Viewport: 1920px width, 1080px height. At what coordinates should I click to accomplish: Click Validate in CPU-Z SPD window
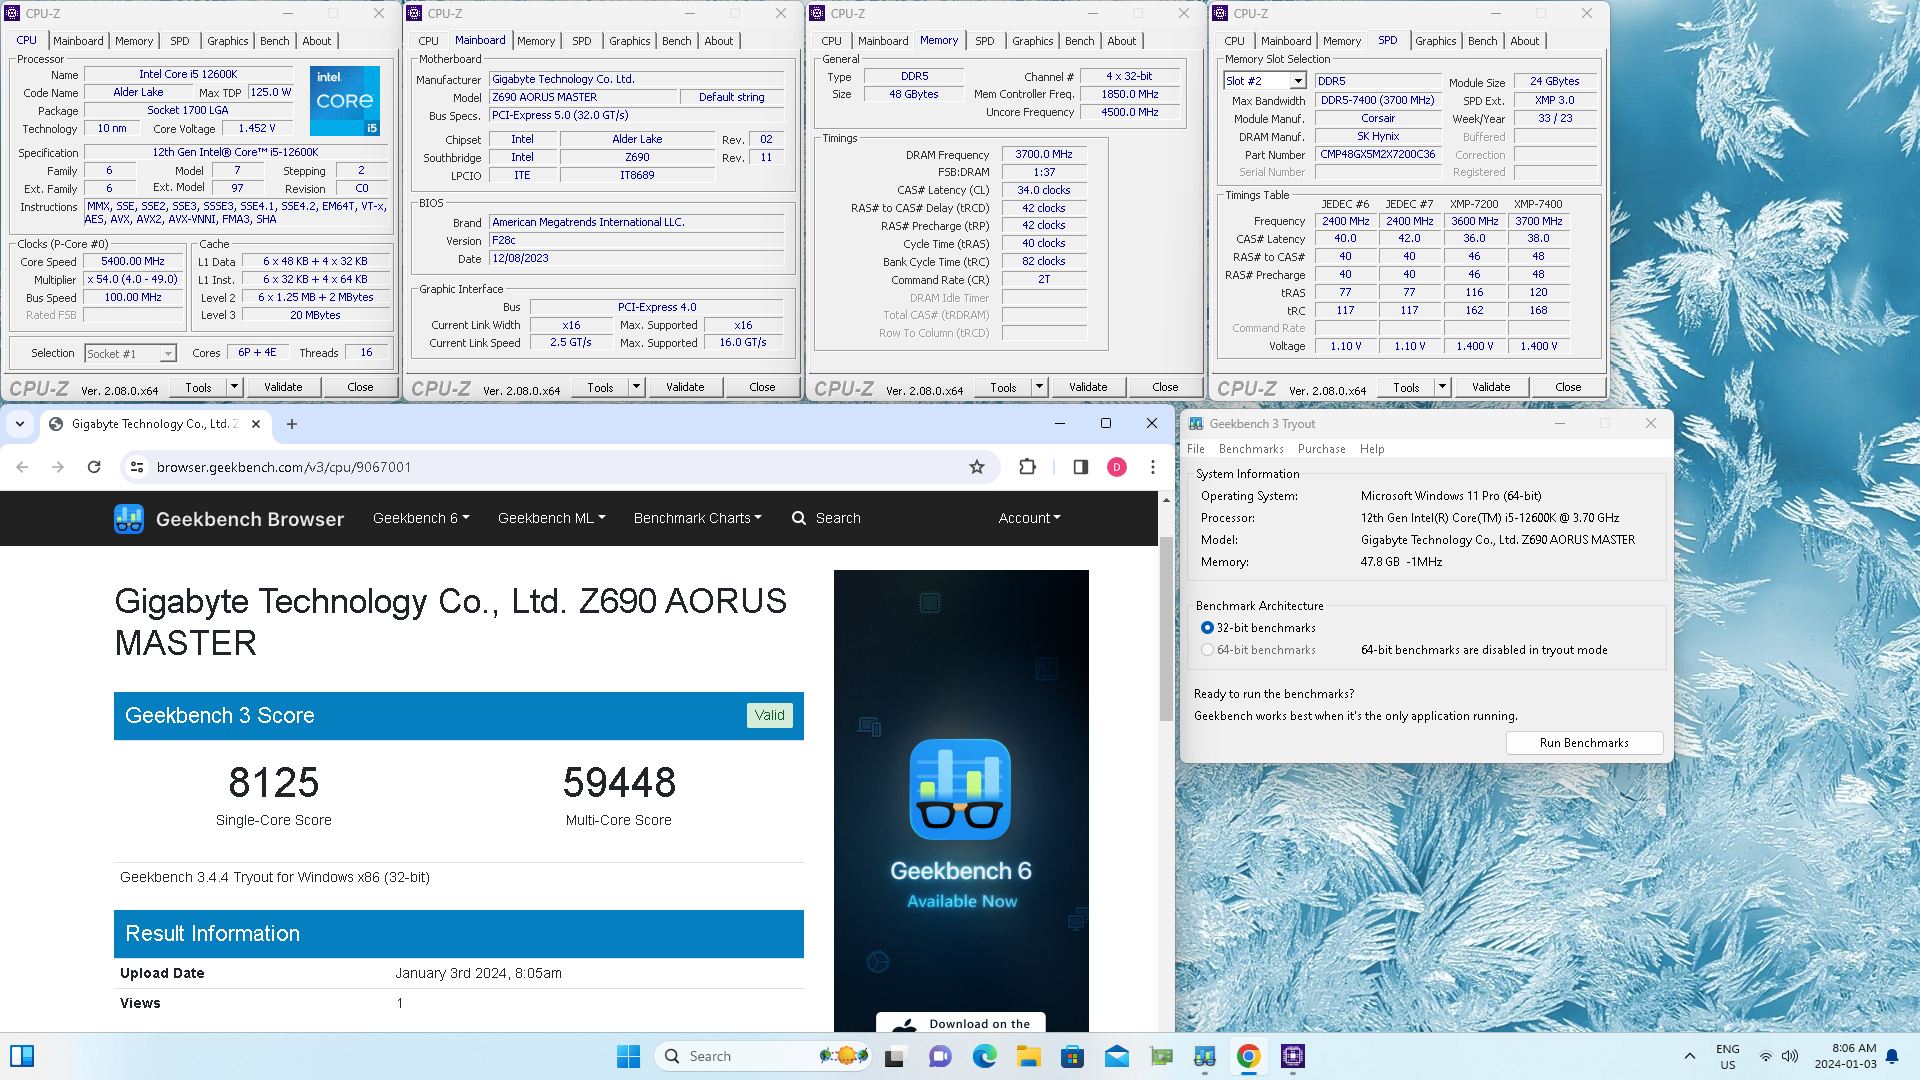(x=1491, y=387)
